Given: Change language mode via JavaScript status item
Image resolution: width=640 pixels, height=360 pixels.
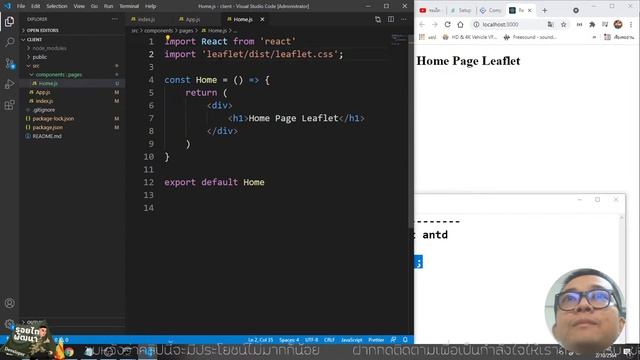Looking at the screenshot, I should (x=351, y=340).
